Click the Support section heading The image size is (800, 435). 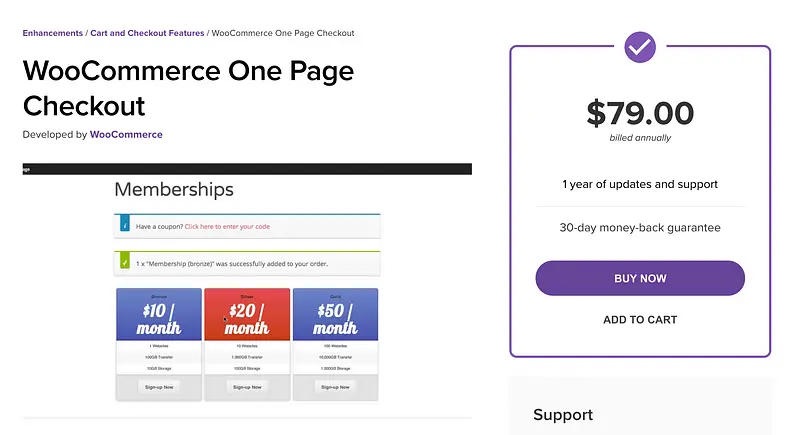coord(563,415)
